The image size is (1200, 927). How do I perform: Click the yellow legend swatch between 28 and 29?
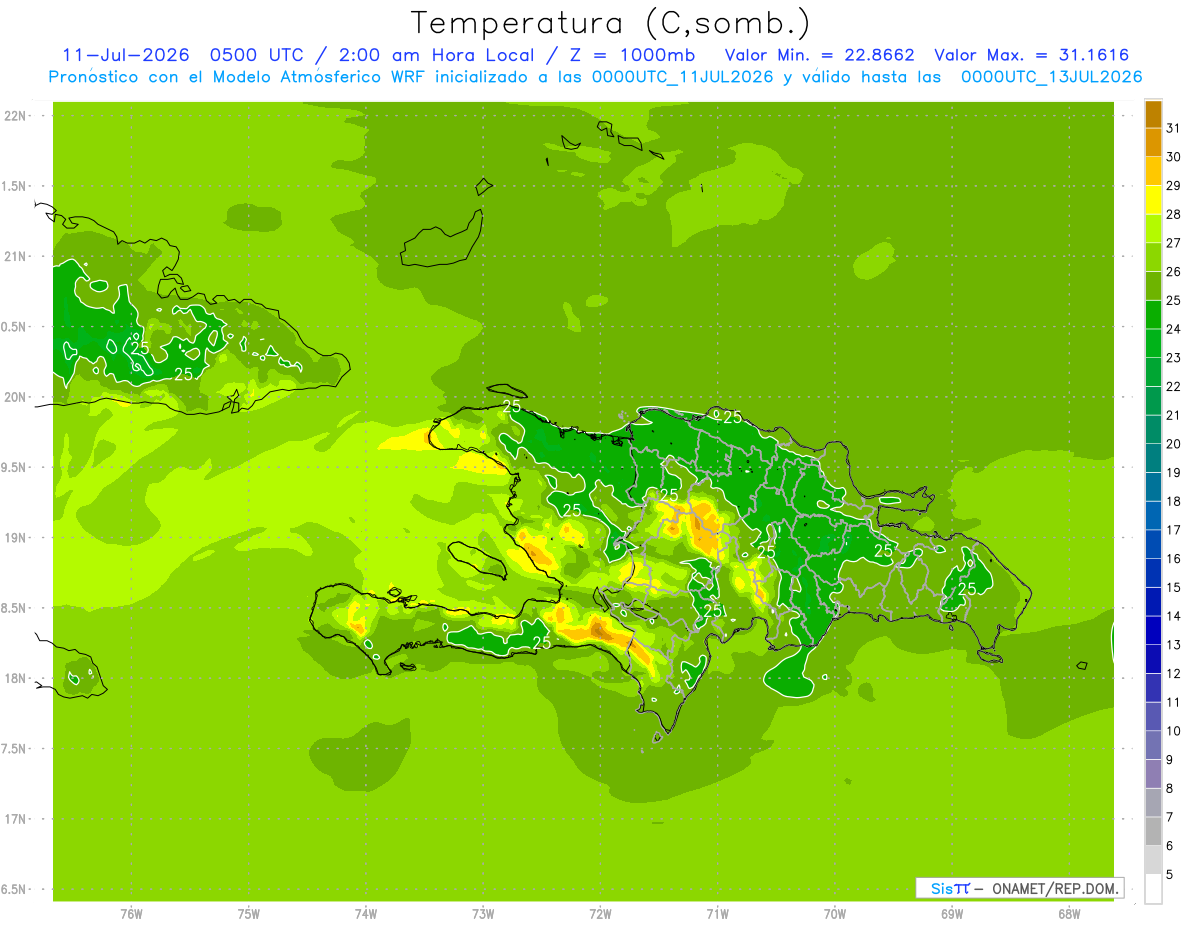coord(1153,200)
